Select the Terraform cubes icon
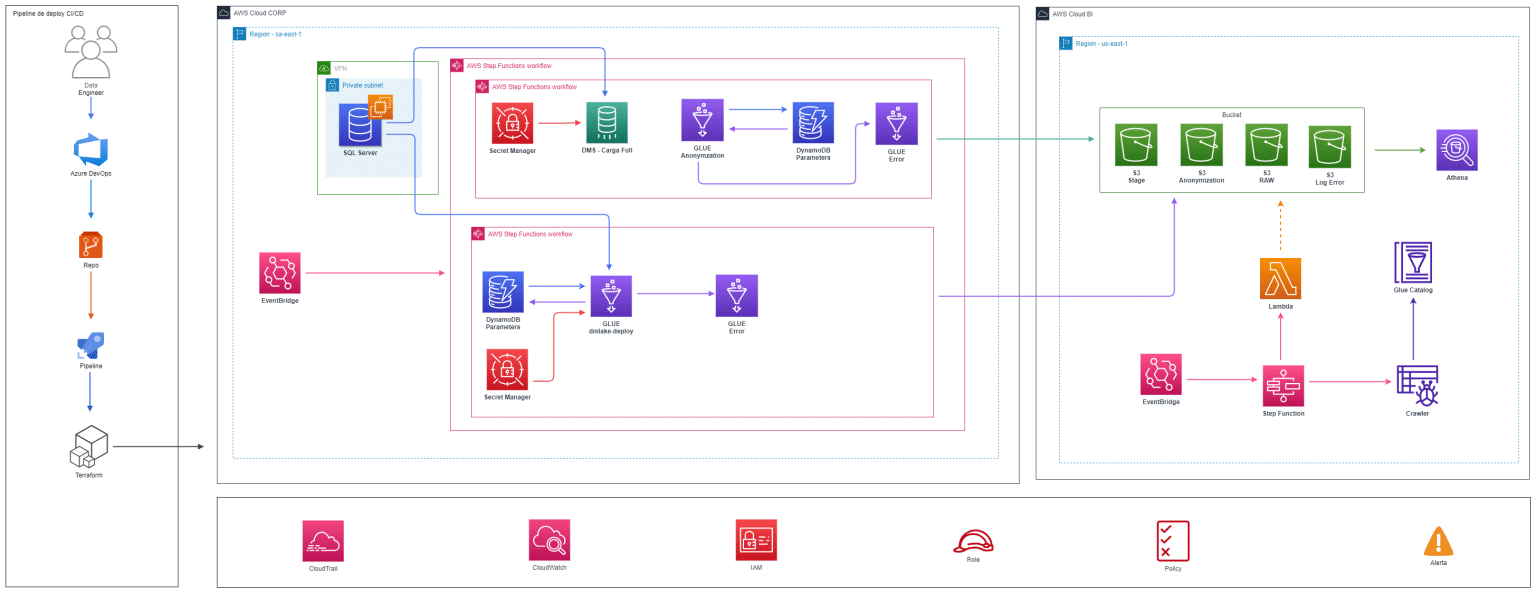Viewport: 1536px width, 593px height. 88,447
